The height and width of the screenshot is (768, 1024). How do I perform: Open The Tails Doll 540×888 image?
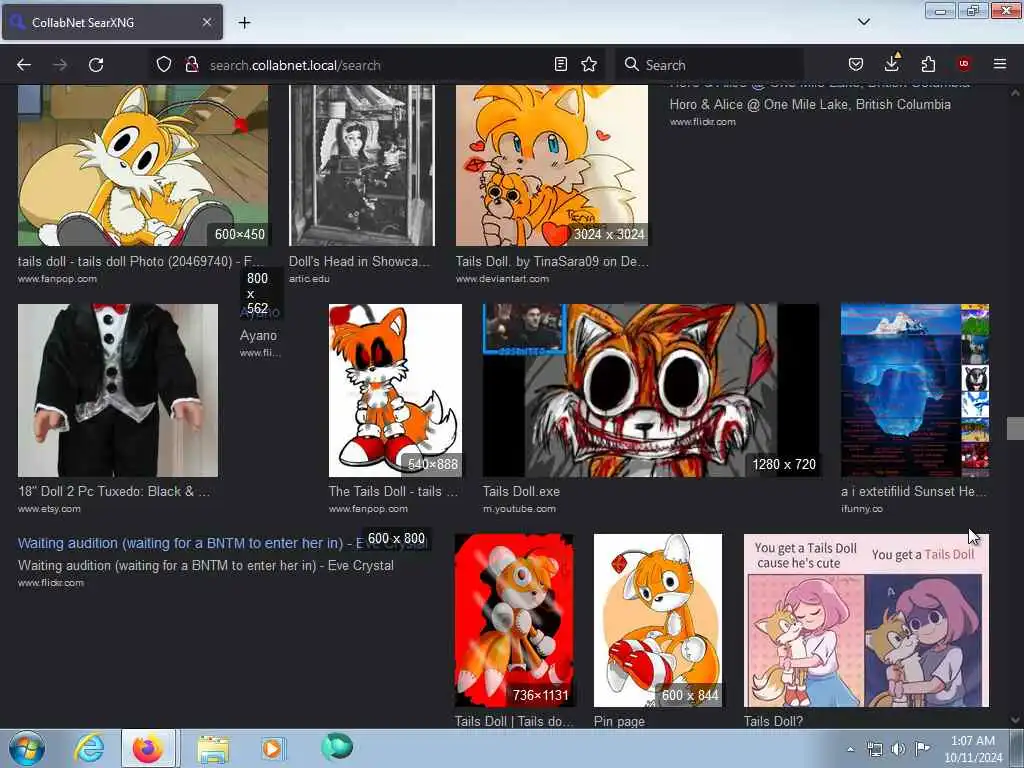coord(395,390)
